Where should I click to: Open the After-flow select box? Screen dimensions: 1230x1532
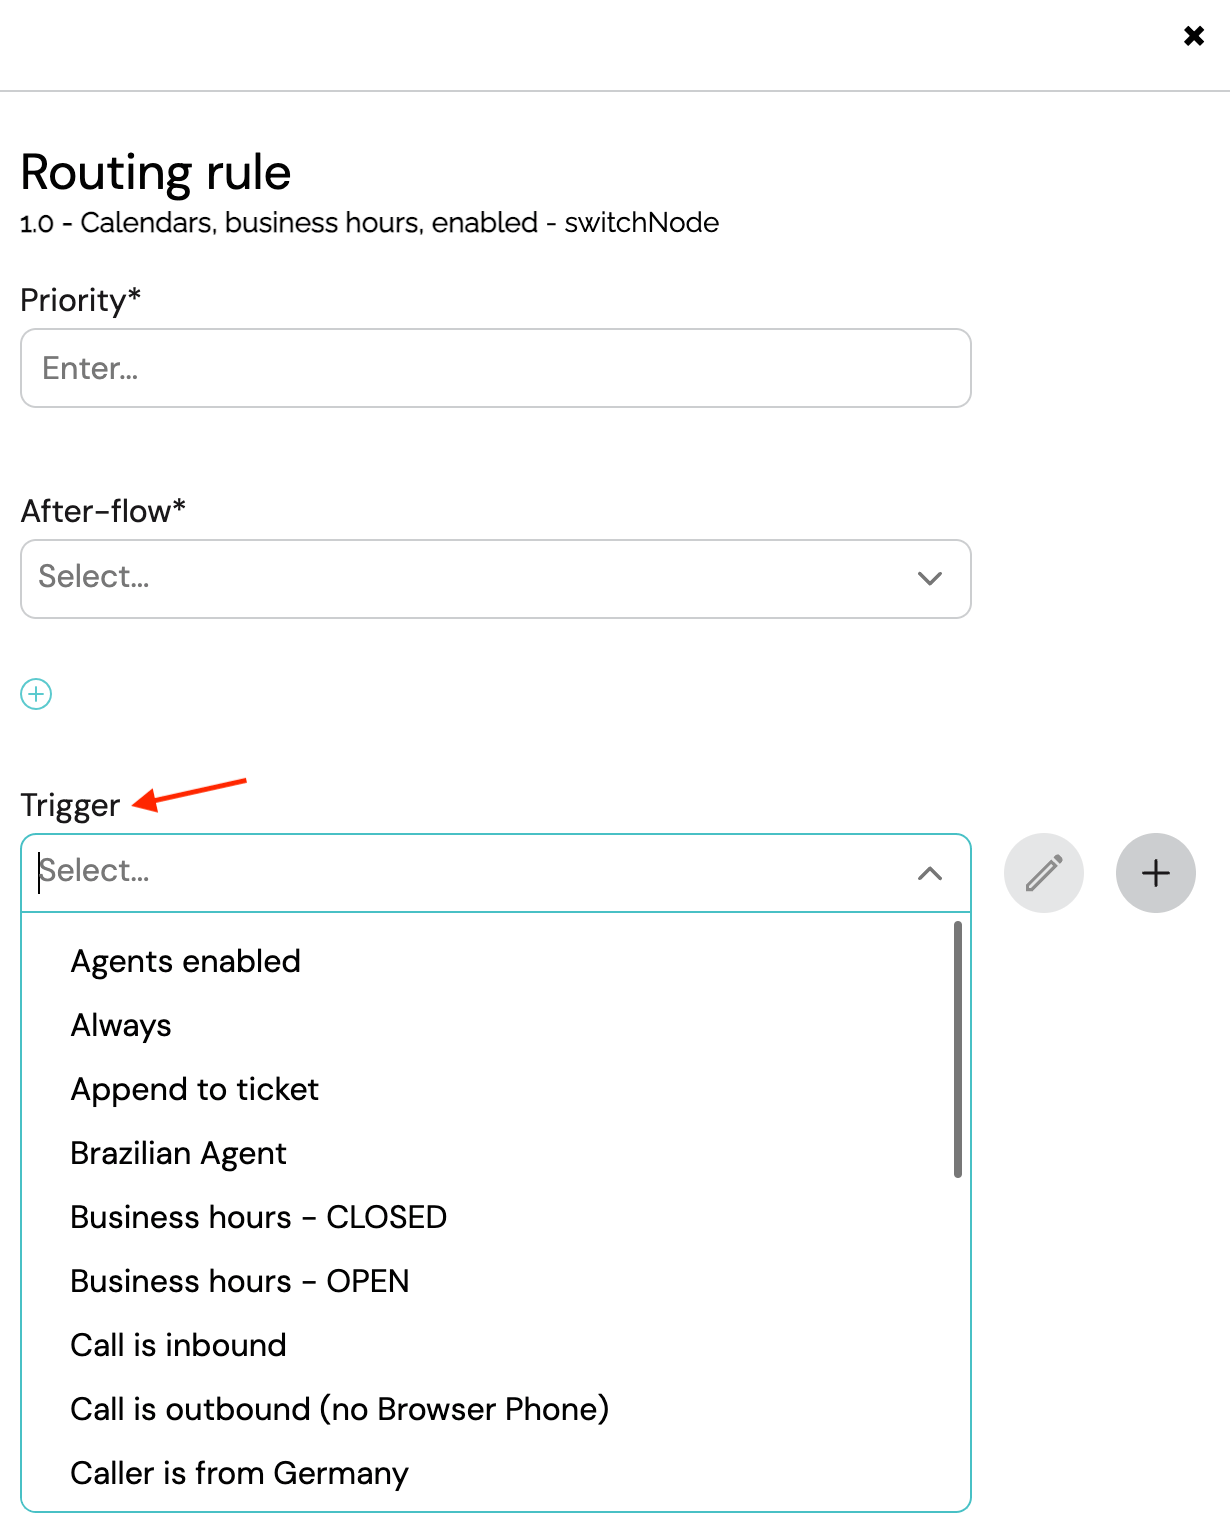click(x=496, y=579)
